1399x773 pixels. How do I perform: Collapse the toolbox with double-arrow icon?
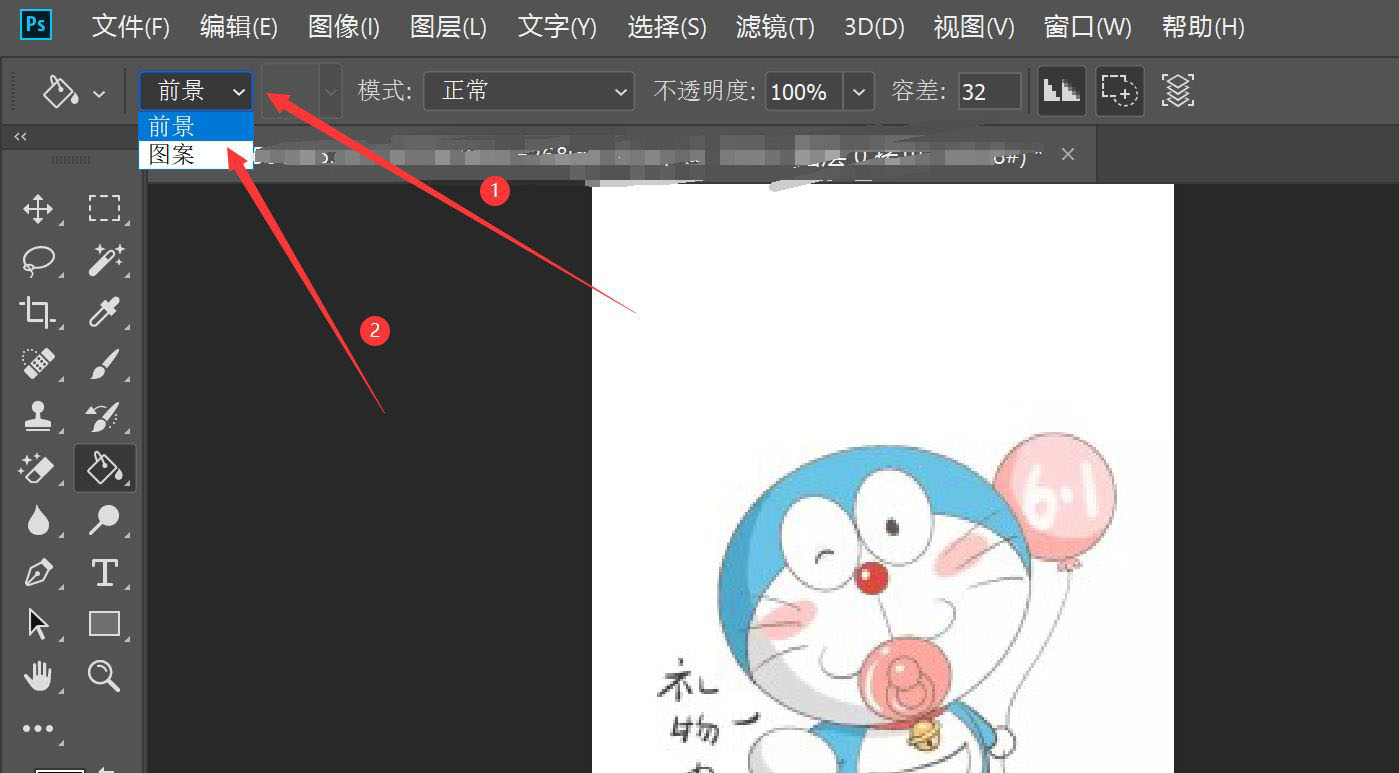tap(20, 136)
